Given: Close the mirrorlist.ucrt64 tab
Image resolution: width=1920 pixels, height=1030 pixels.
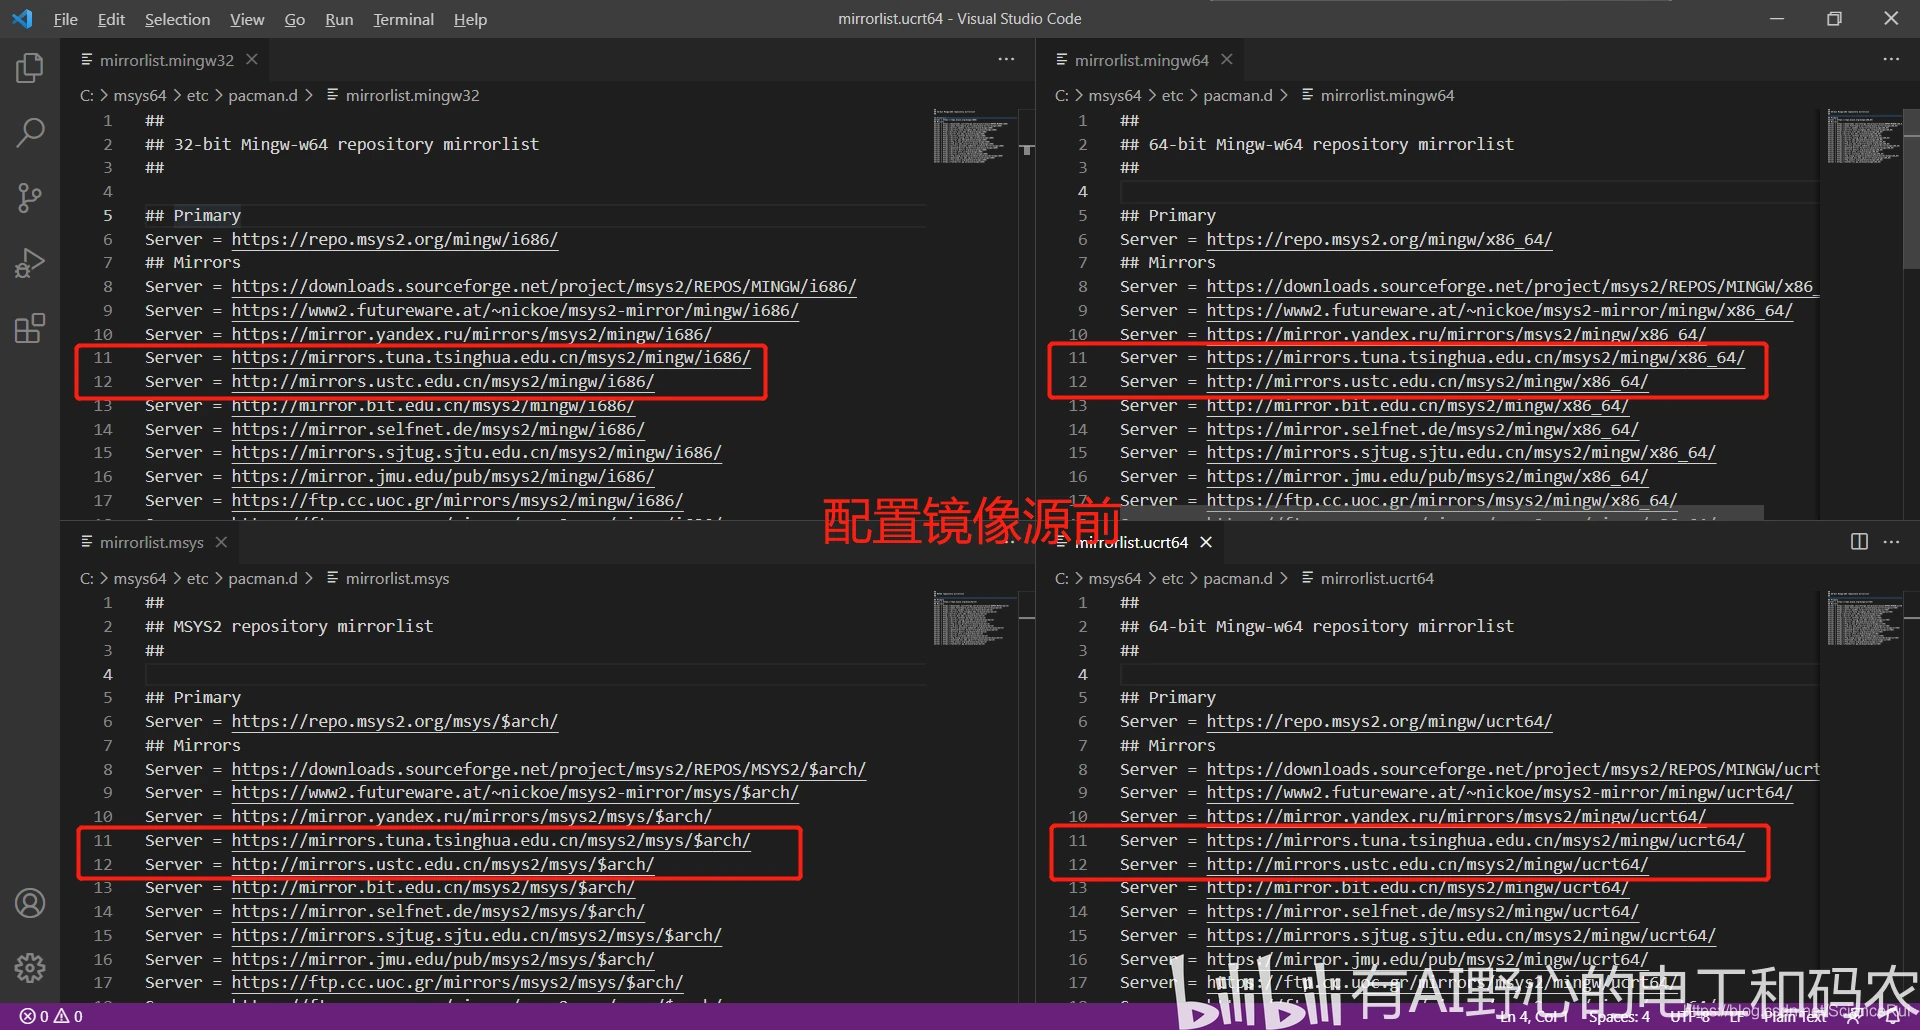Looking at the screenshot, I should [1206, 542].
